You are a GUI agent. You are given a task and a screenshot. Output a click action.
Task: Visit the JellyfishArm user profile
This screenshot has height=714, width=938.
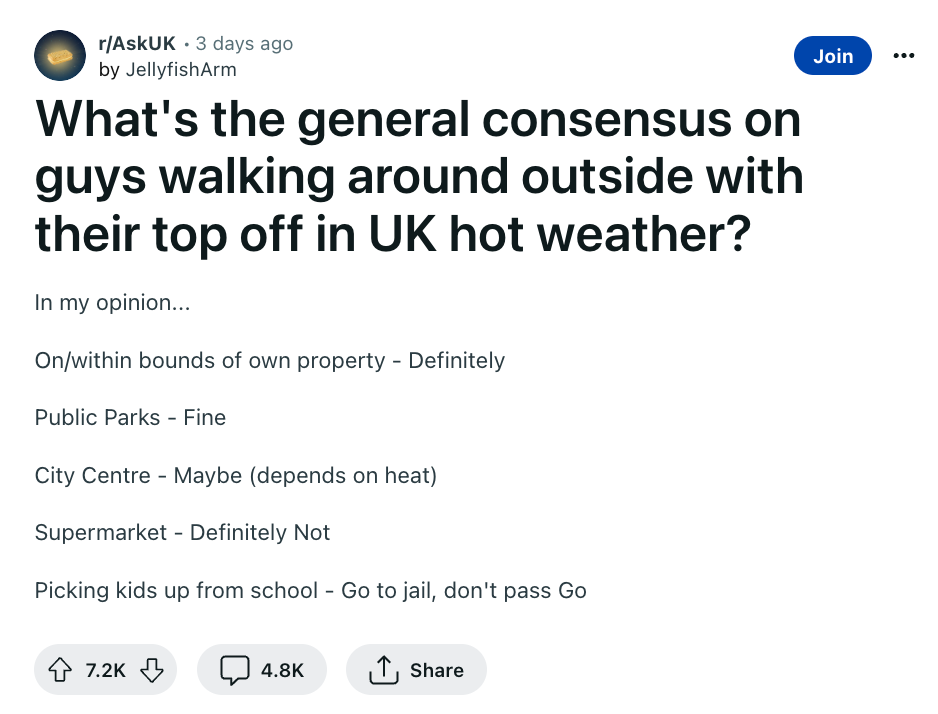tap(181, 70)
